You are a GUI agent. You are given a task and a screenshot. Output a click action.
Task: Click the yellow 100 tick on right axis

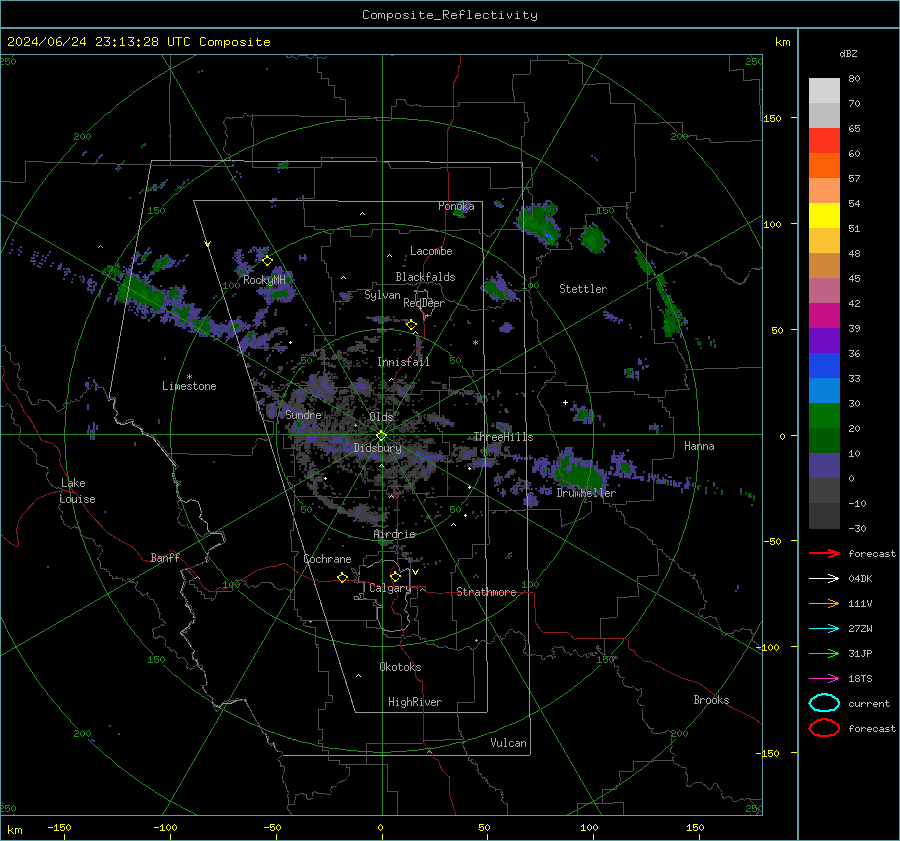772,224
